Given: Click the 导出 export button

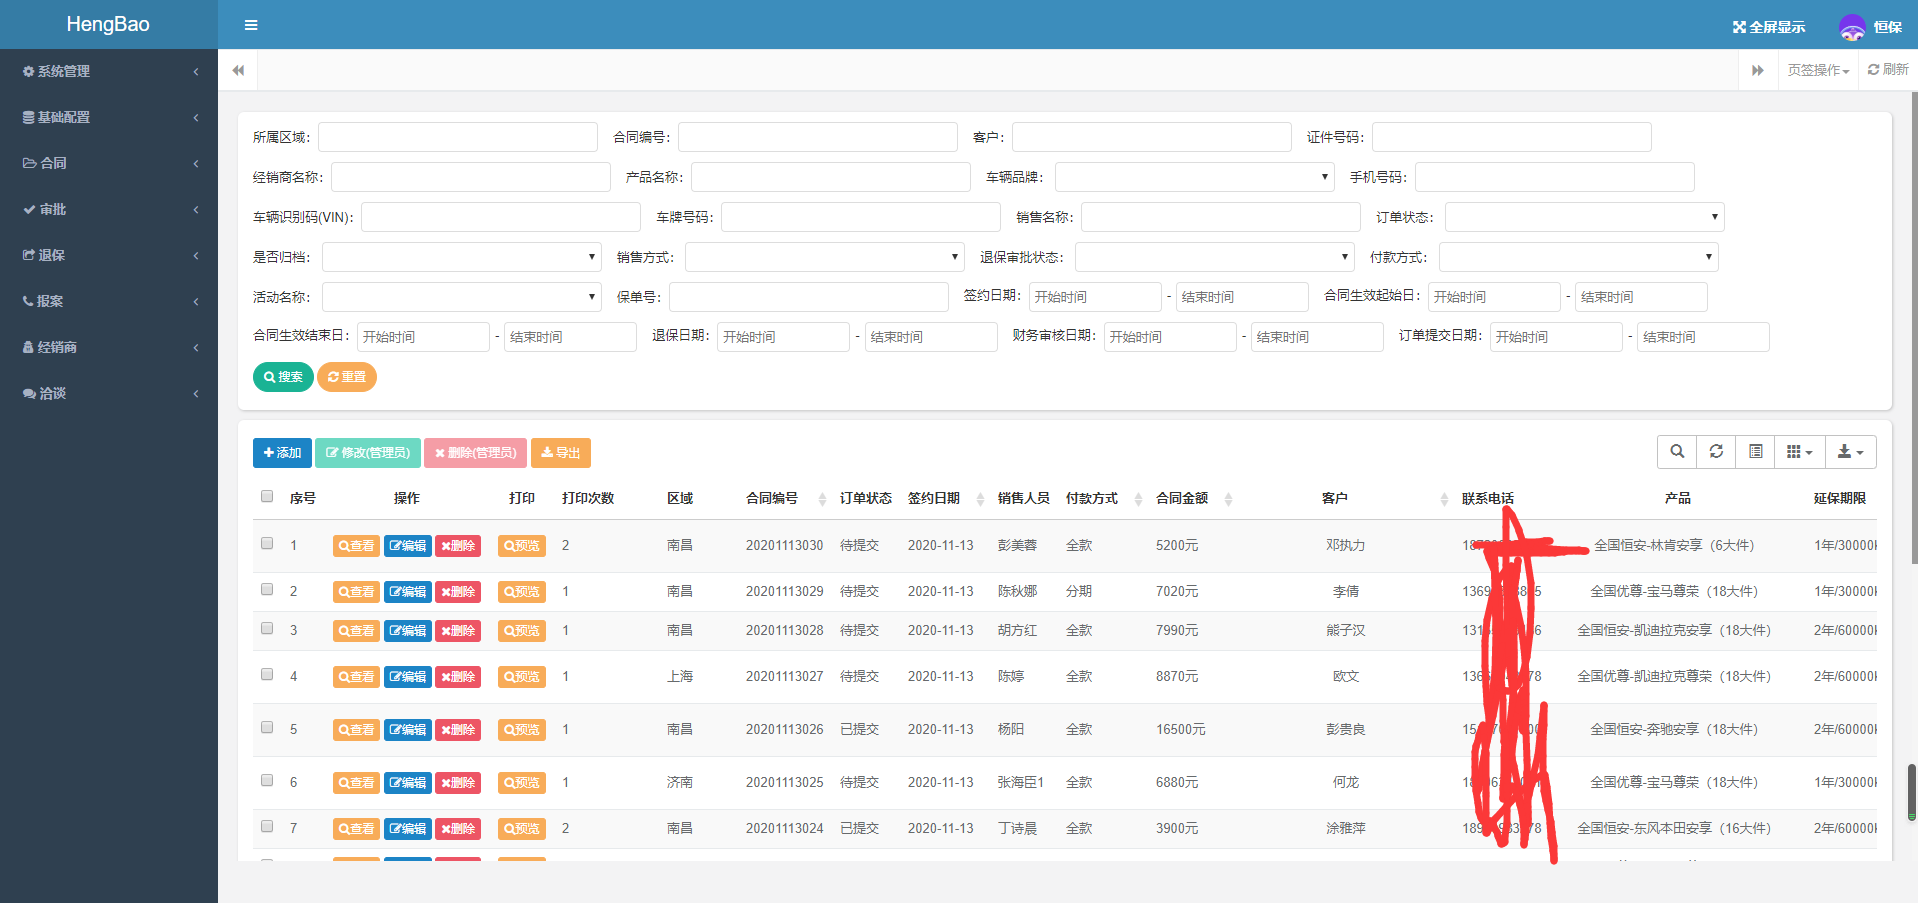Looking at the screenshot, I should (561, 453).
